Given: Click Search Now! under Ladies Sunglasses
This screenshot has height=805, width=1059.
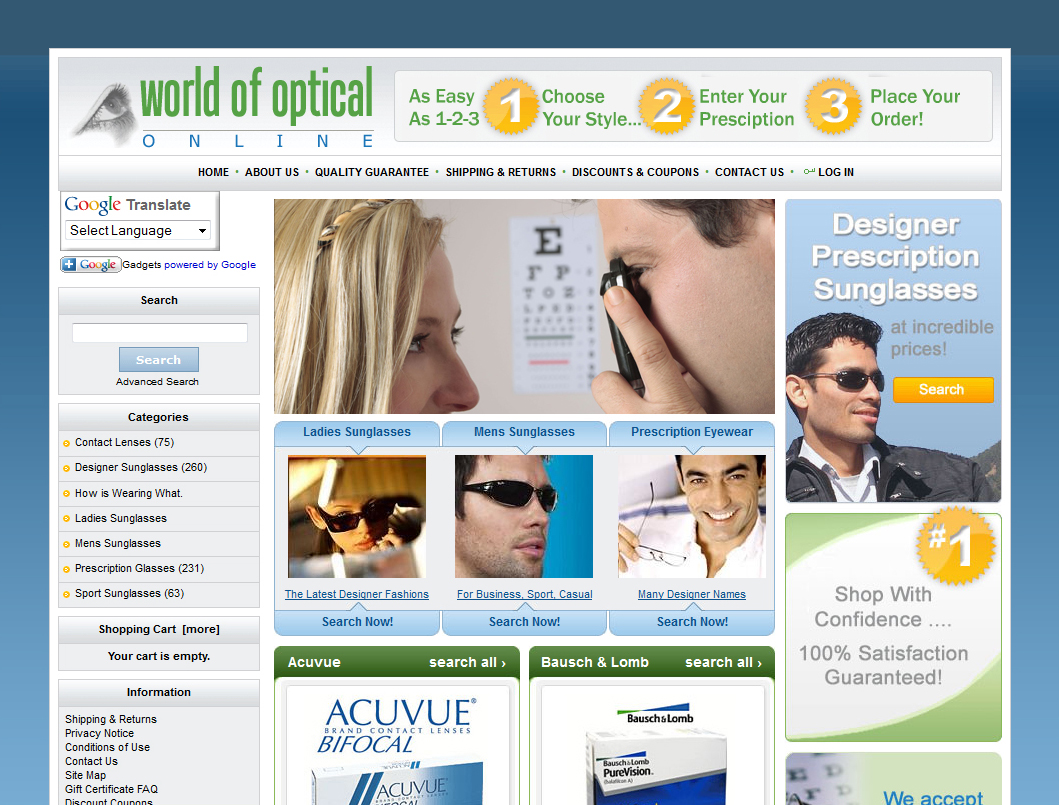Looking at the screenshot, I should pos(357,622).
